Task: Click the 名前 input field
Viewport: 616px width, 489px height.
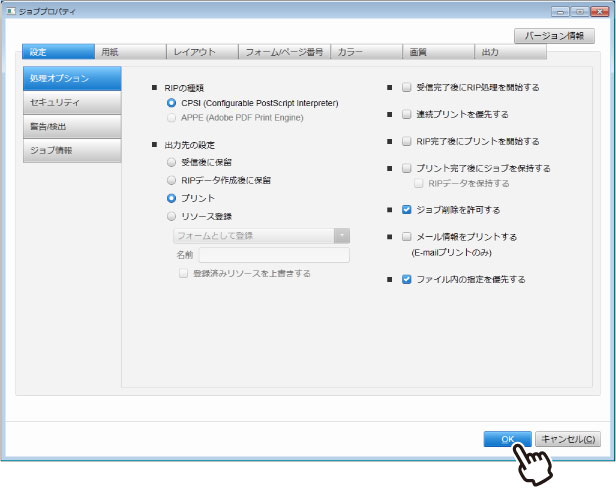Action: [274, 255]
